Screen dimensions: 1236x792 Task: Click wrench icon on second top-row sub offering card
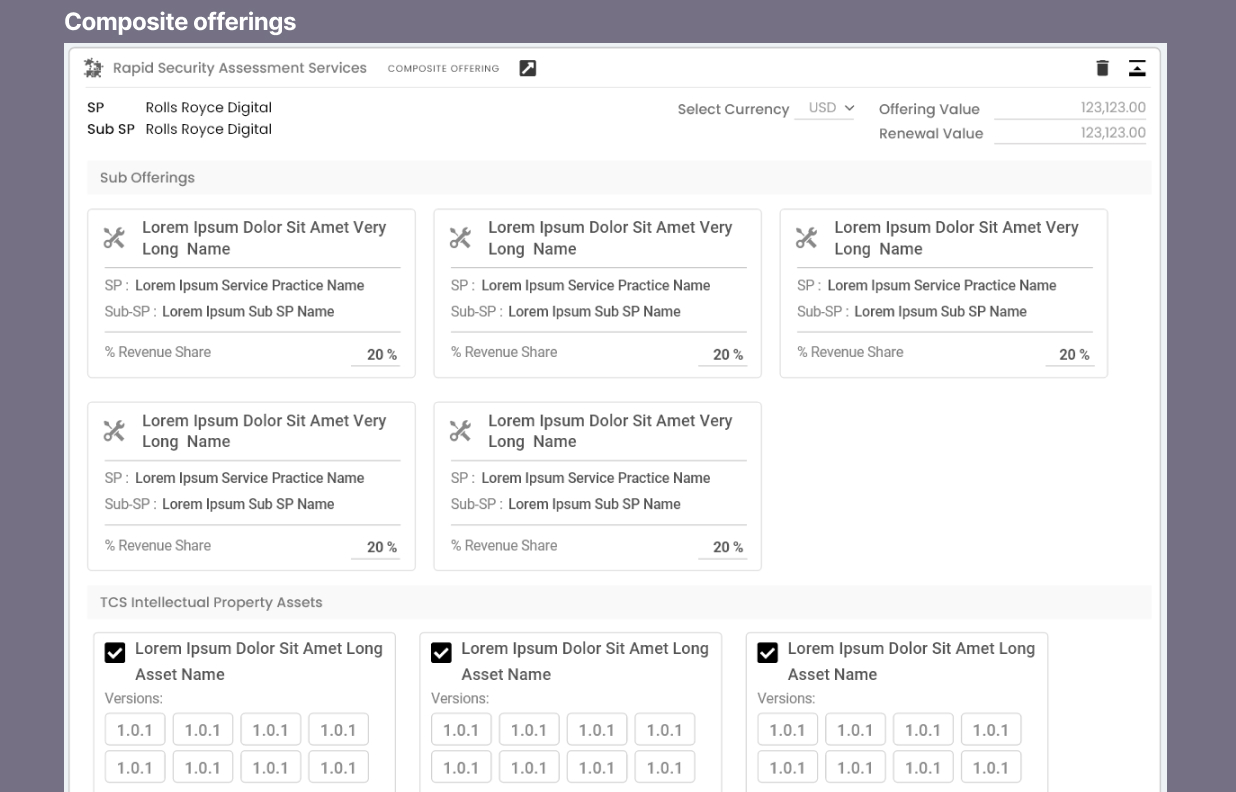pos(460,238)
